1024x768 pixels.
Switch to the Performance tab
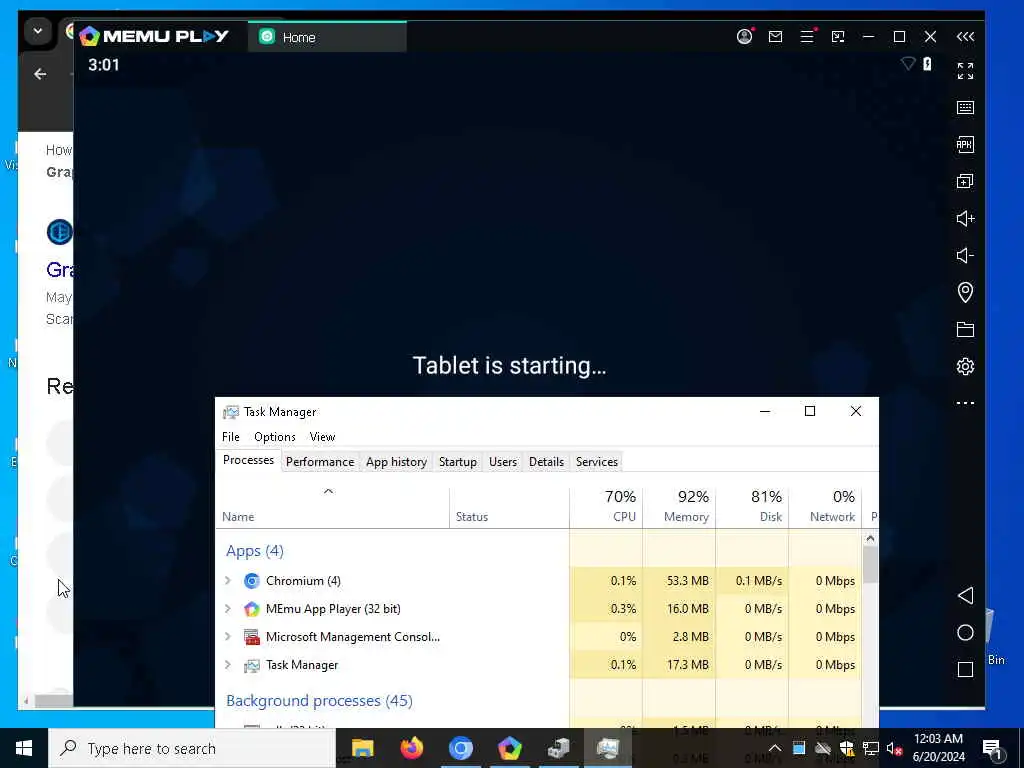[x=320, y=462]
